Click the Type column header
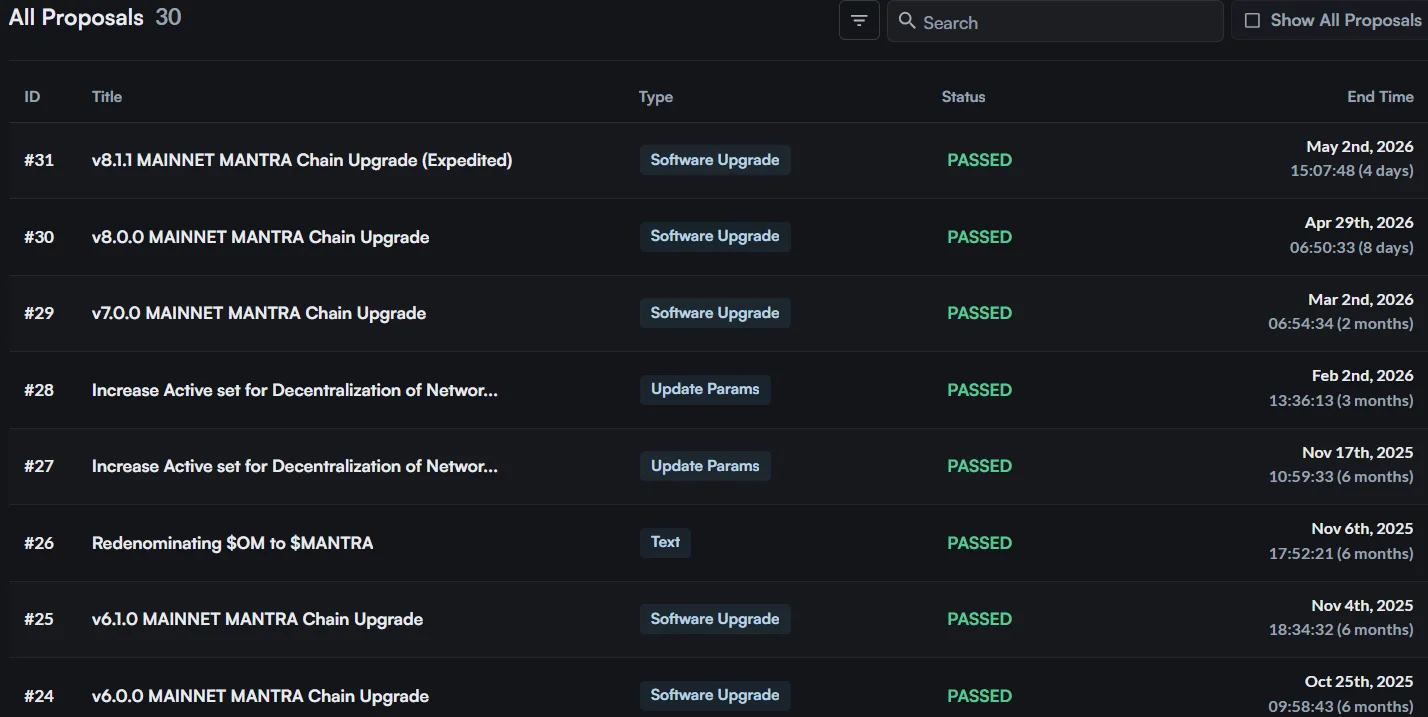This screenshot has height=717, width=1428. (x=656, y=97)
